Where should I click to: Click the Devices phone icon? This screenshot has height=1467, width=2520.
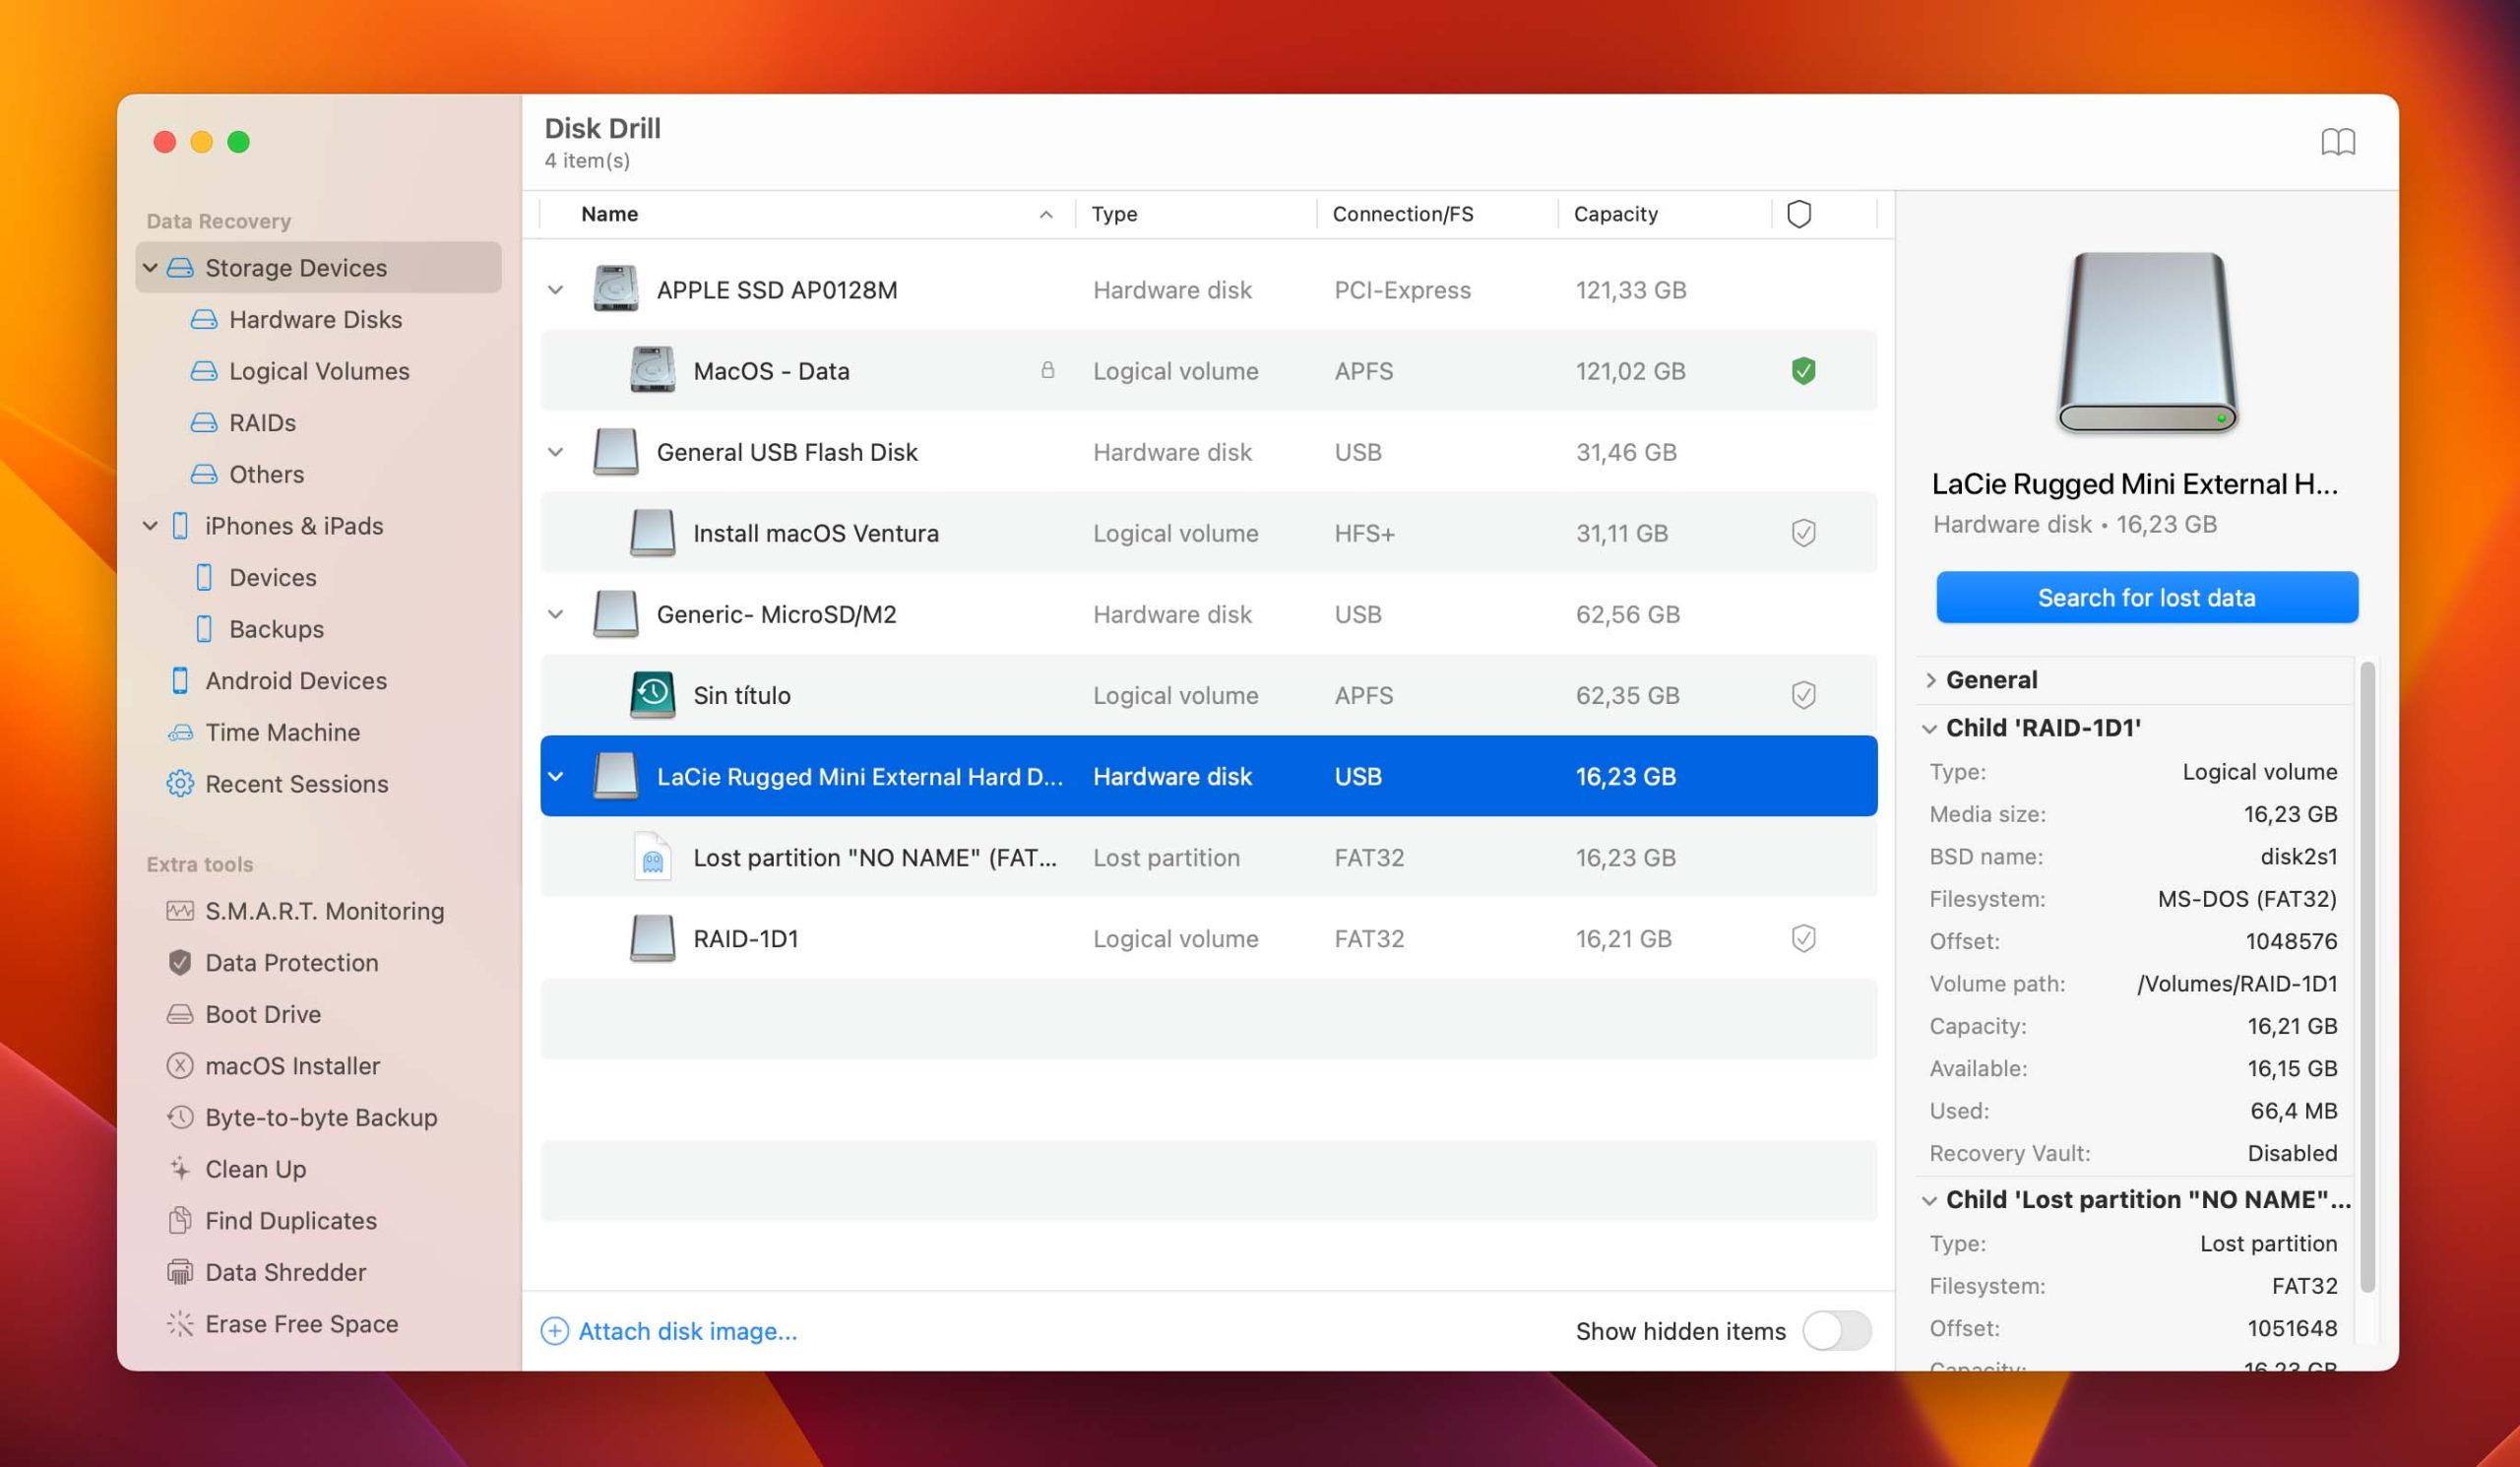(x=204, y=577)
